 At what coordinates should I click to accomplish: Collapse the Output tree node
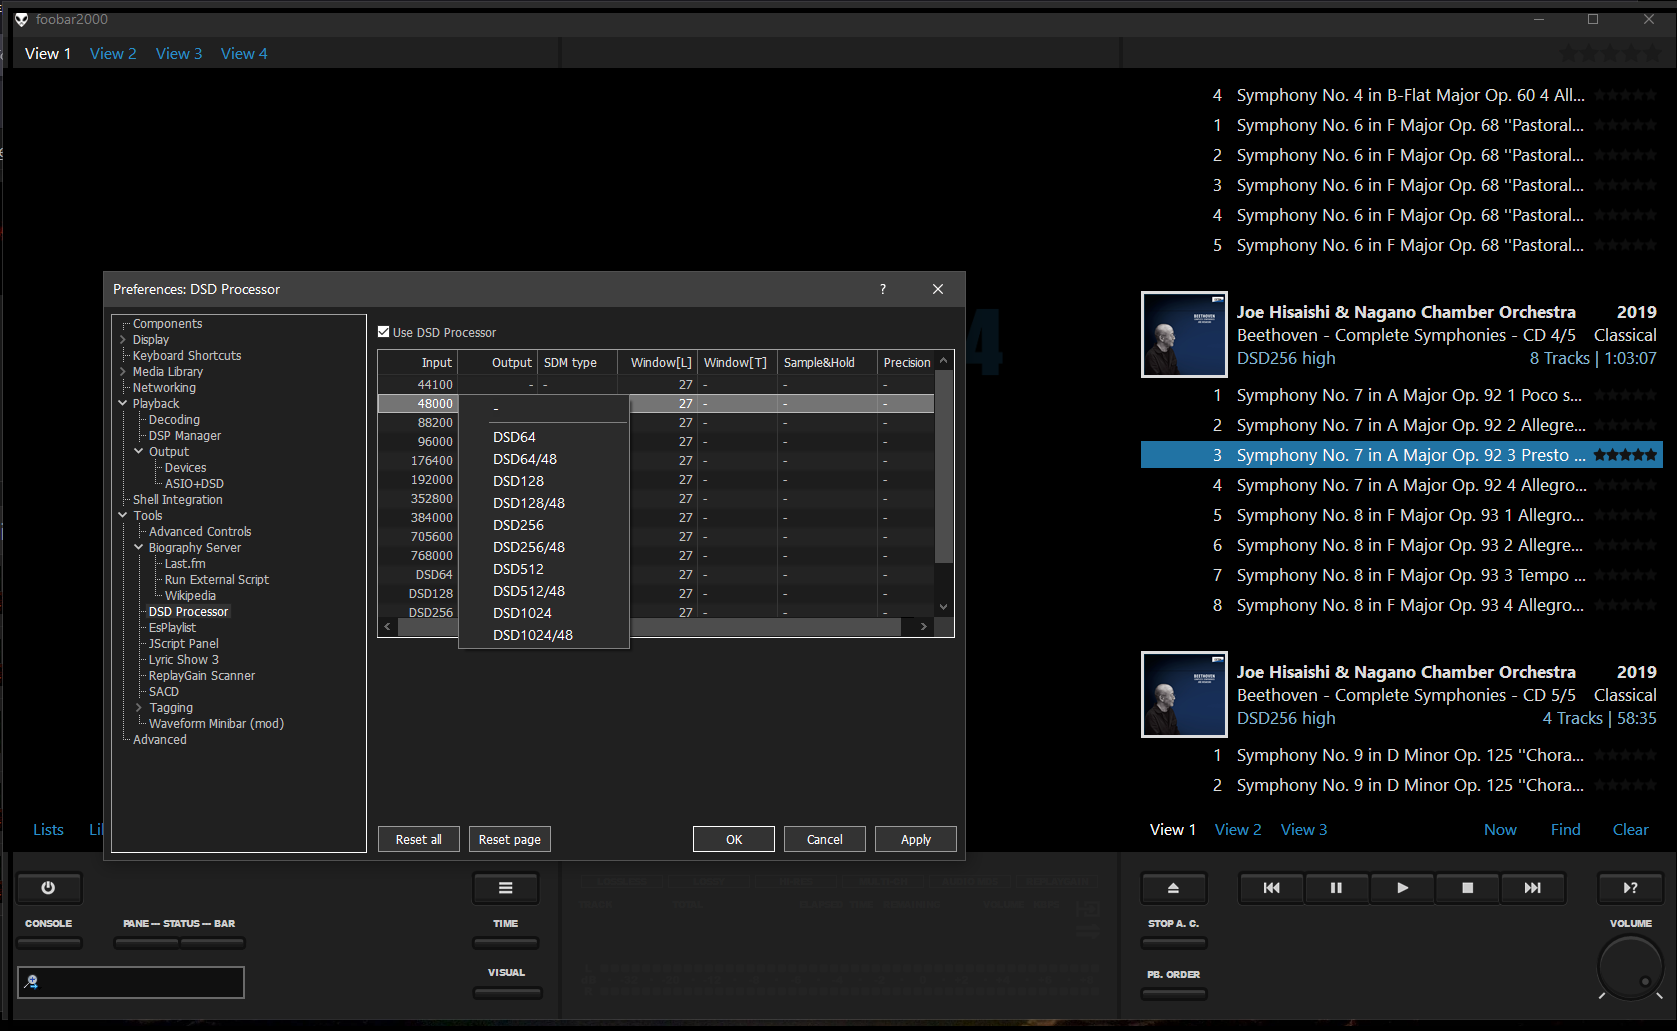[139, 452]
